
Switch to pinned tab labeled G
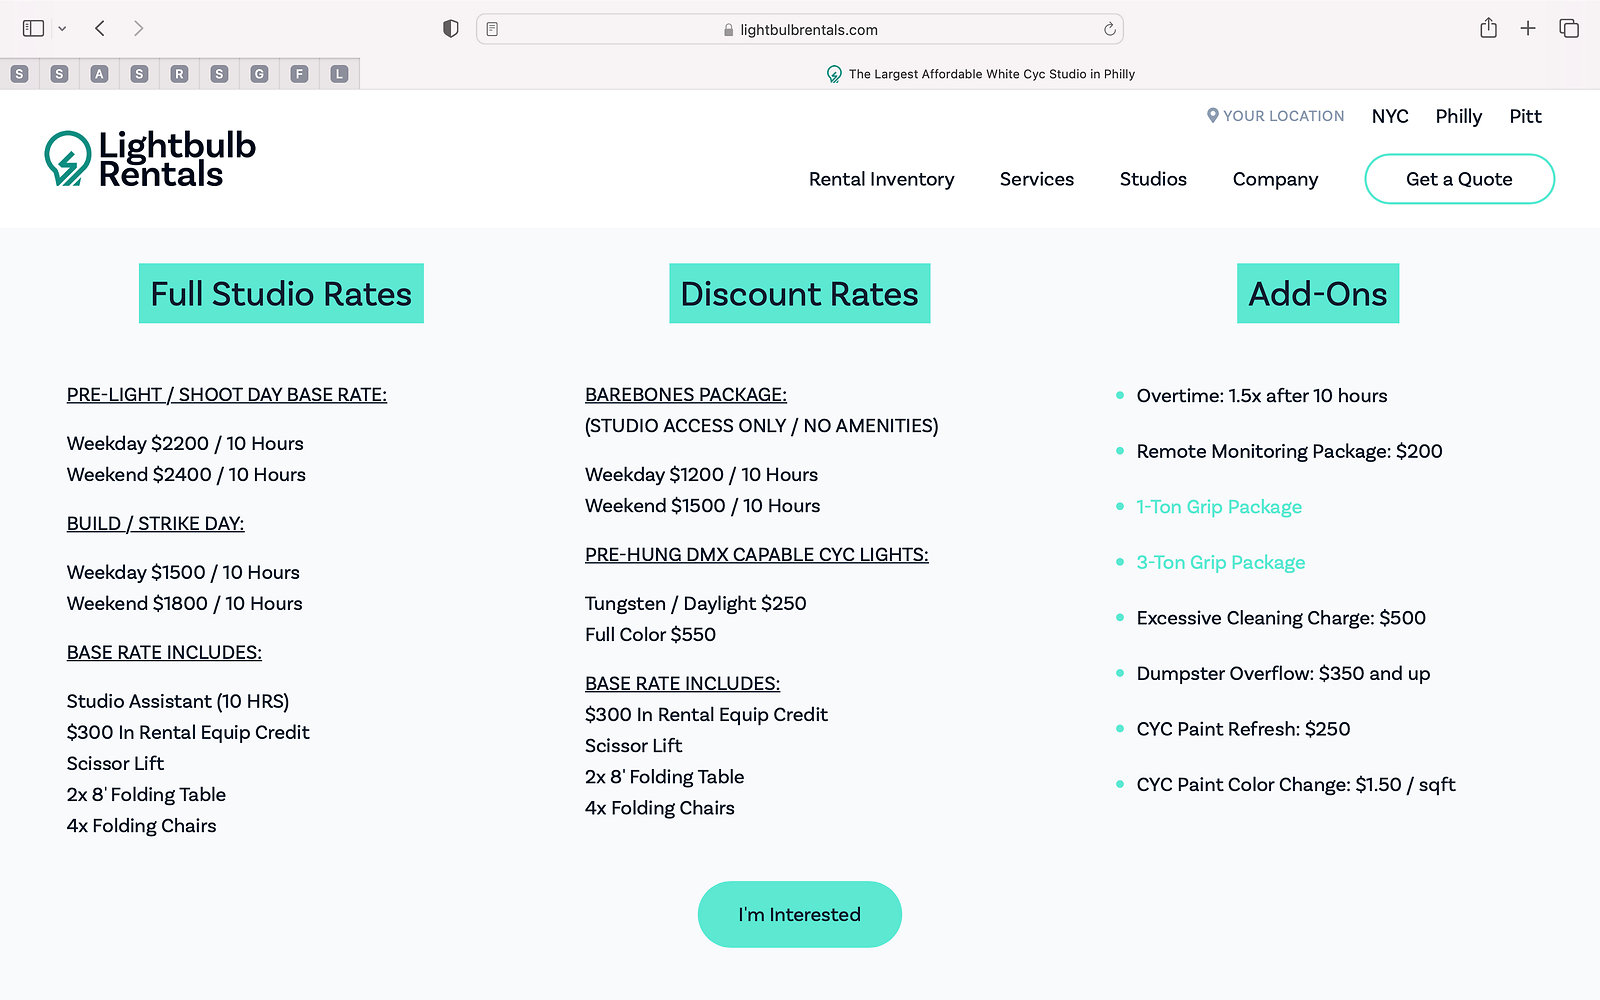pyautogui.click(x=259, y=74)
